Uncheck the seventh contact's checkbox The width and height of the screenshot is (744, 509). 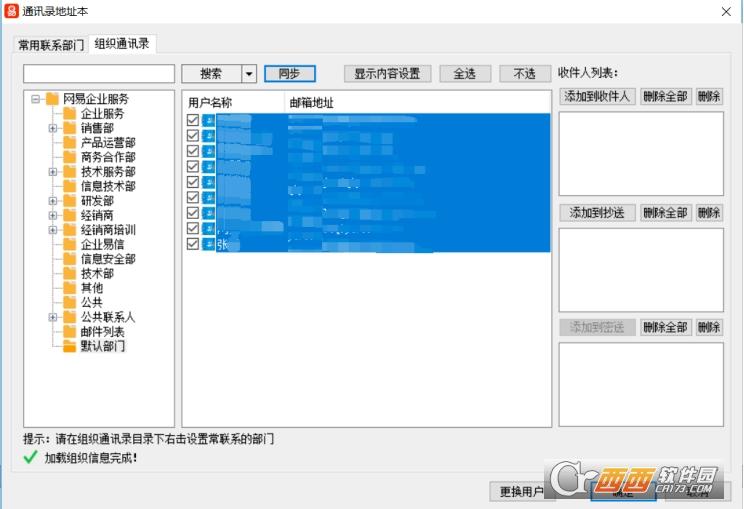coord(193,213)
